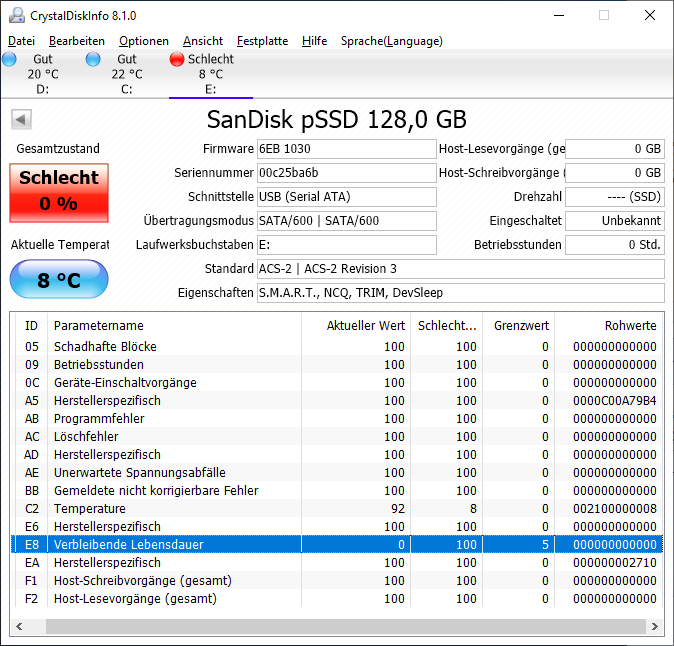The height and width of the screenshot is (646, 674).
Task: Open the Ansicht menu
Action: coord(203,41)
